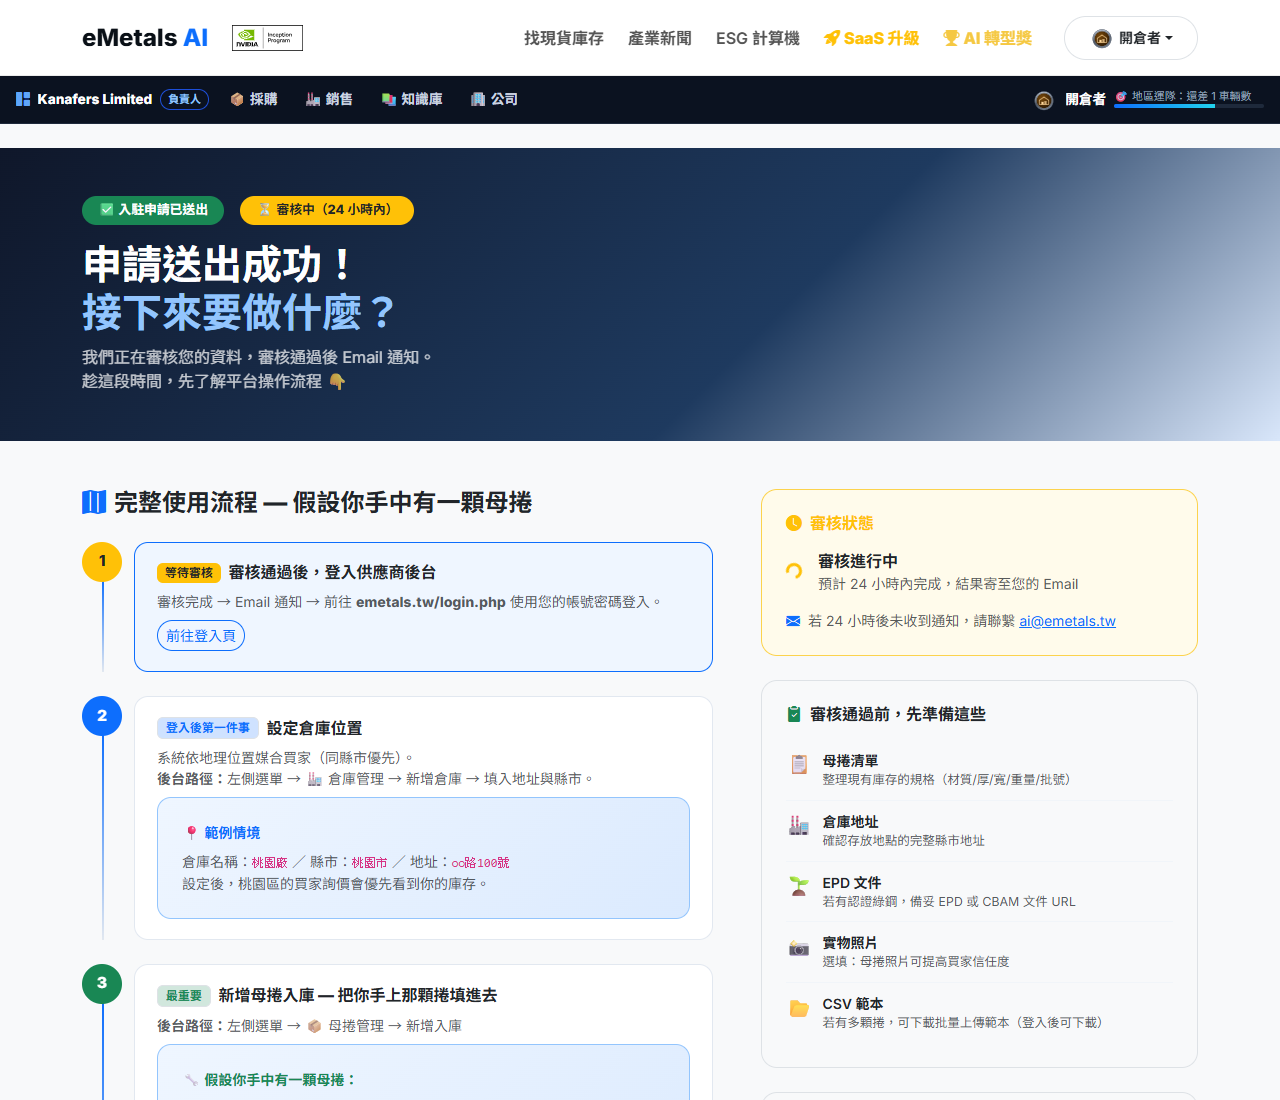Click the pin icon beside 範例情境

click(191, 833)
